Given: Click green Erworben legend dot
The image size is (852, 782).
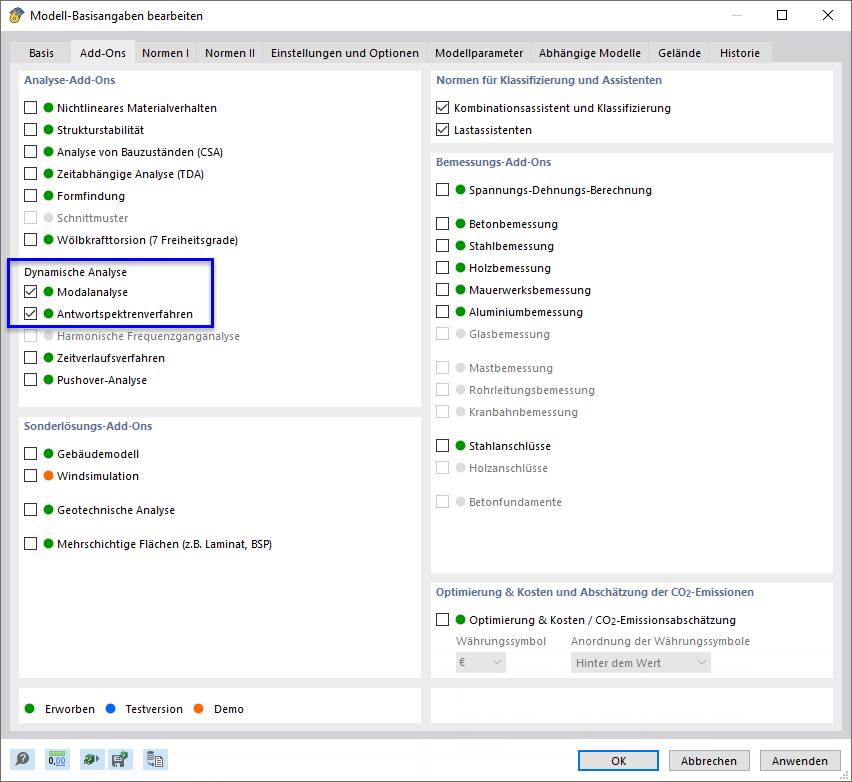Looking at the screenshot, I should [x=30, y=709].
